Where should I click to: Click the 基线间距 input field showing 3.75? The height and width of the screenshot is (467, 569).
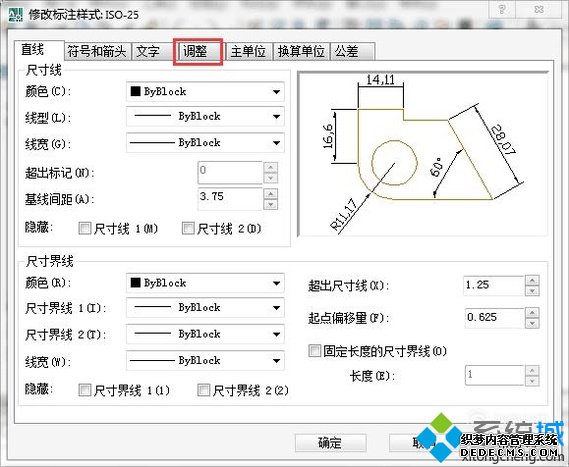tap(230, 199)
